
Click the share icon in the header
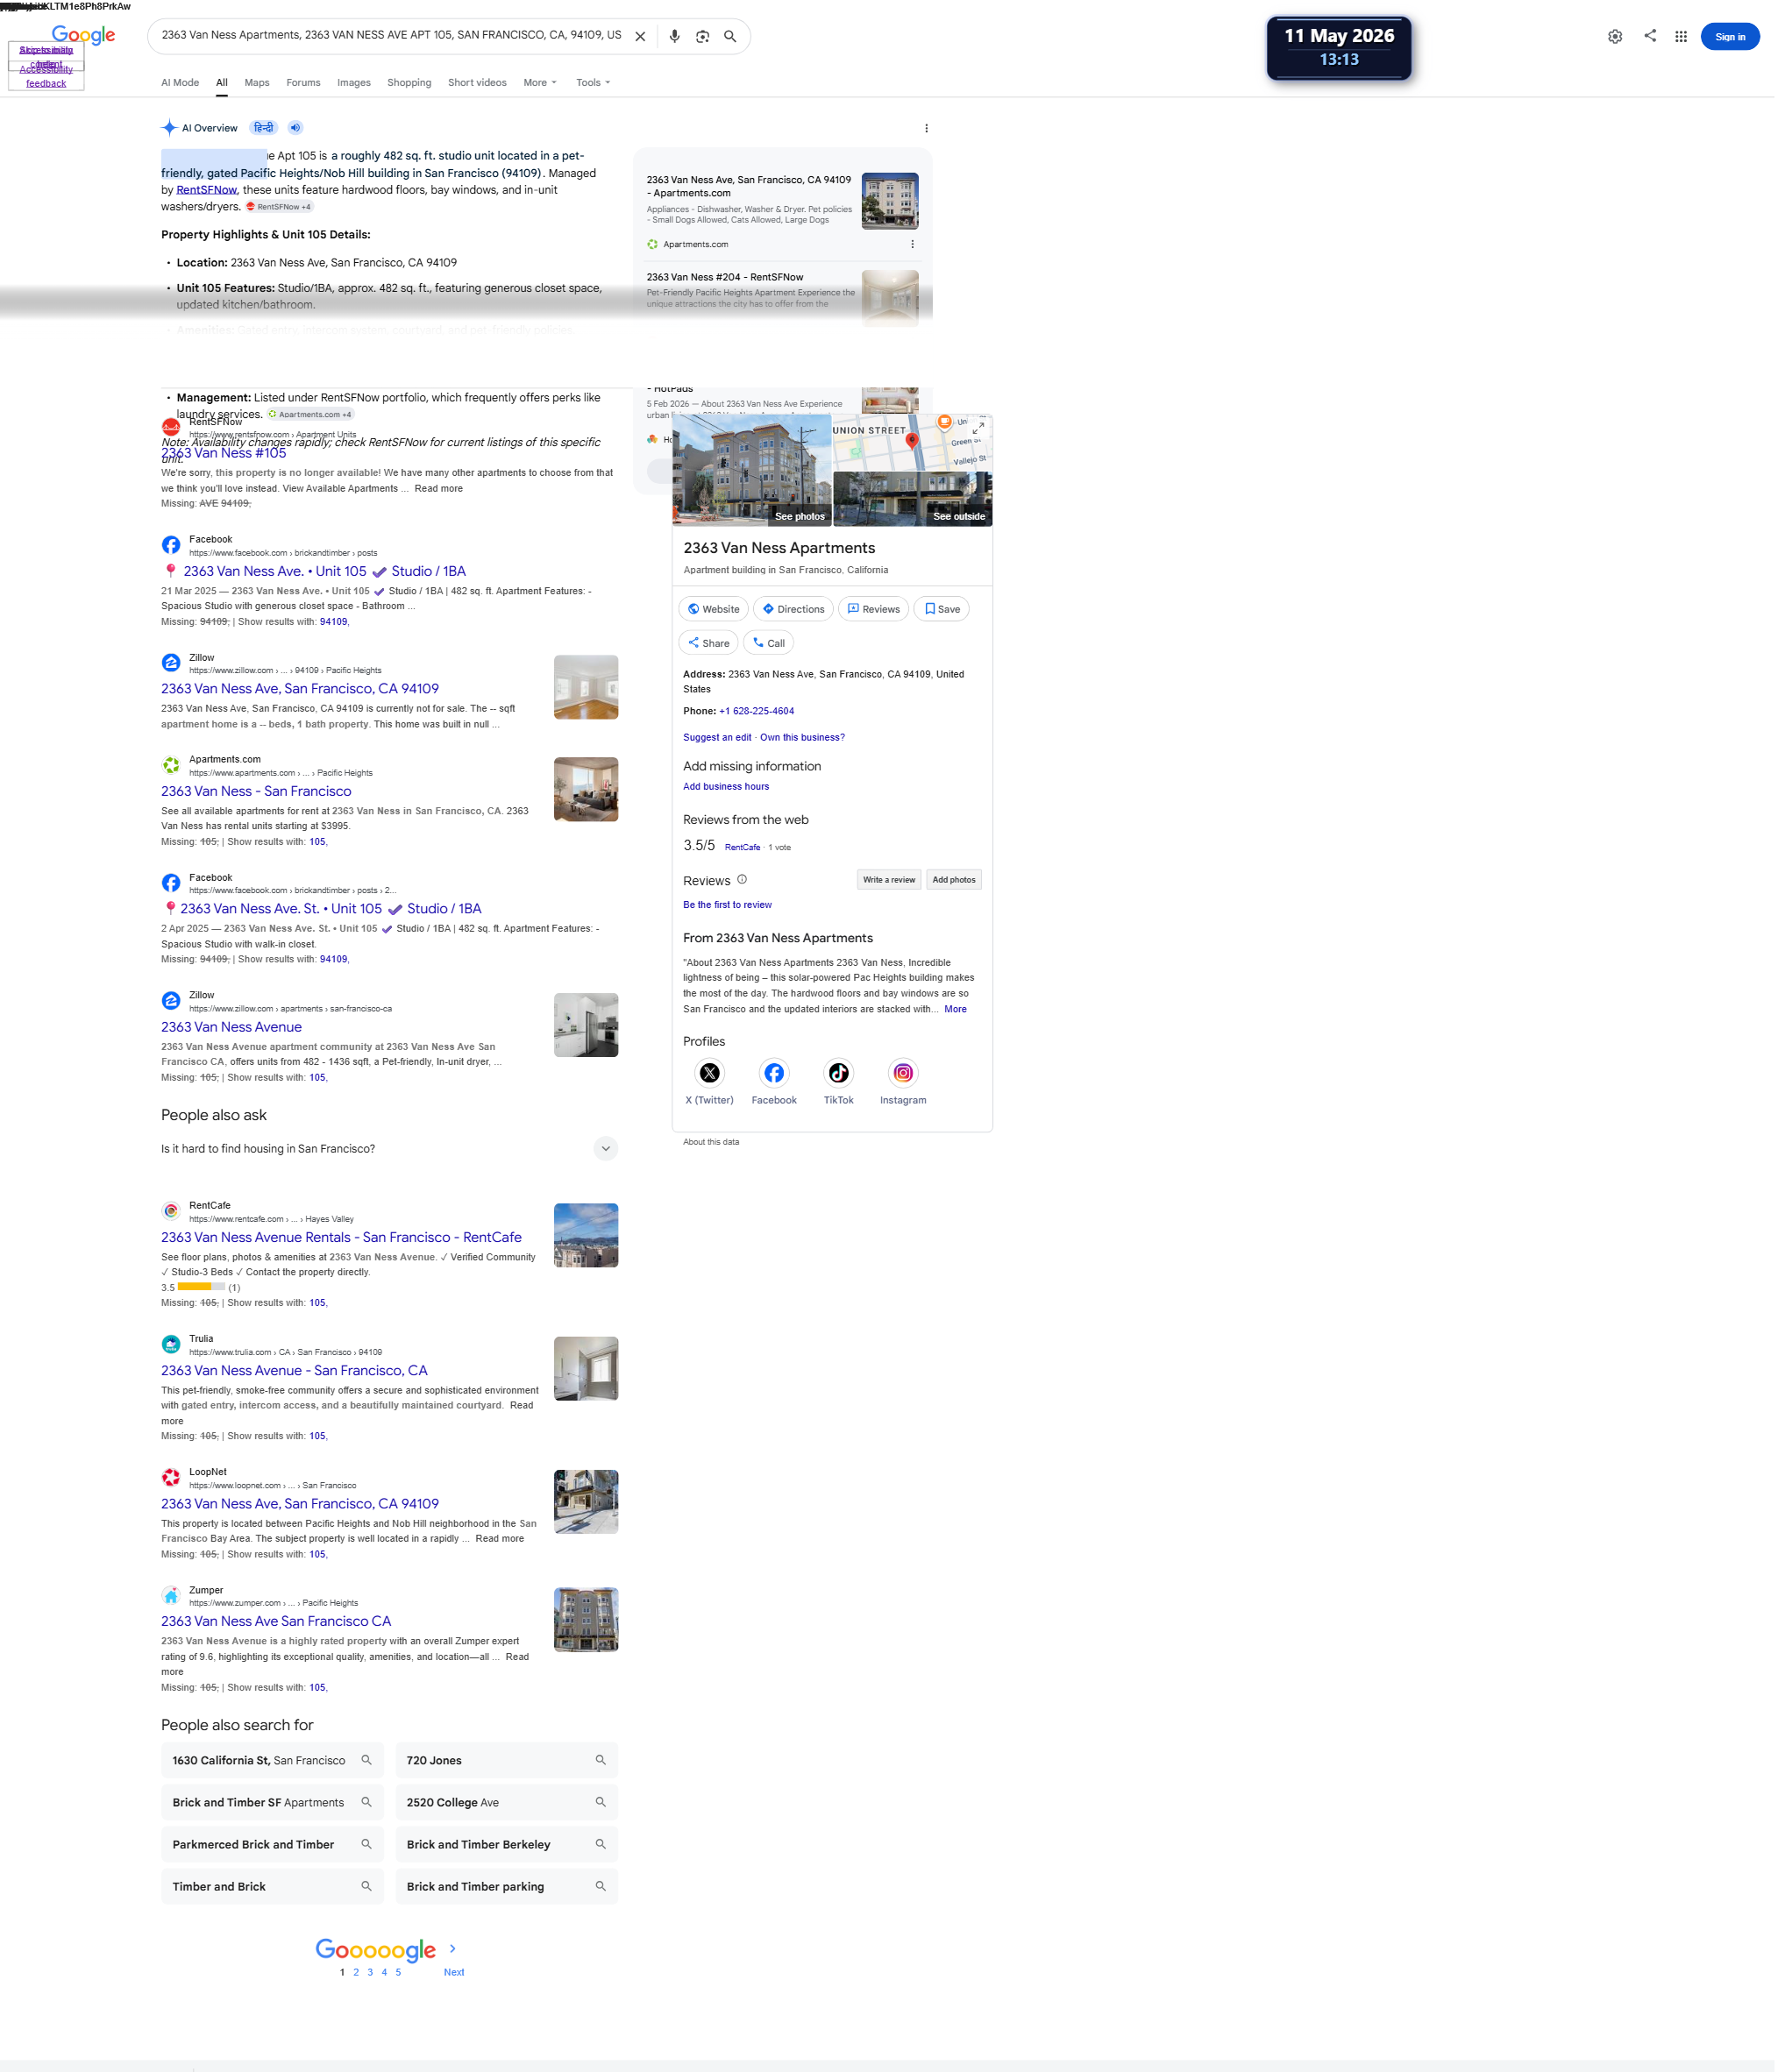point(1659,36)
